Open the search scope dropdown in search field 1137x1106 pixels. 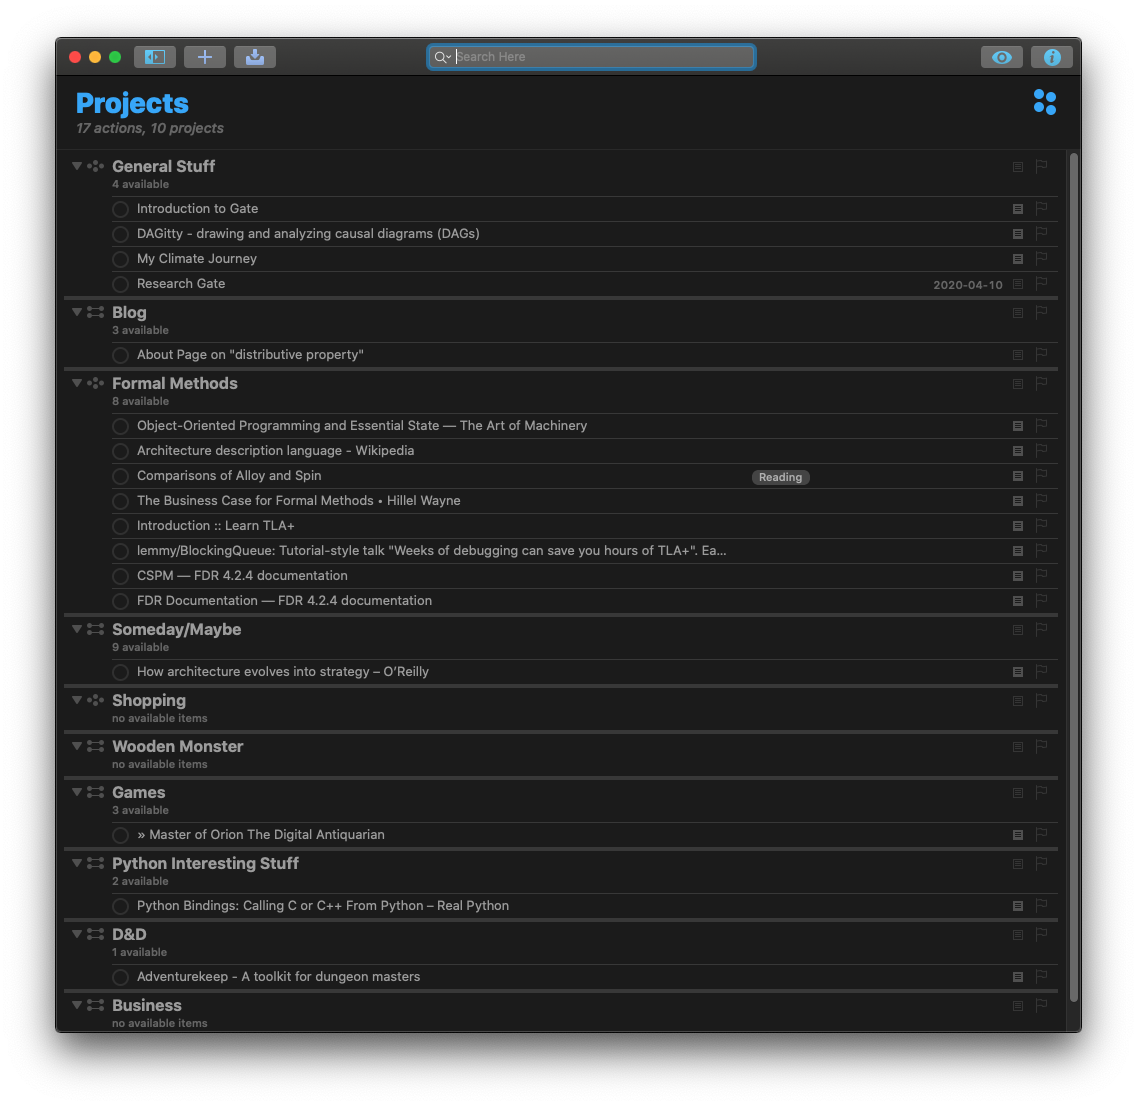[441, 57]
